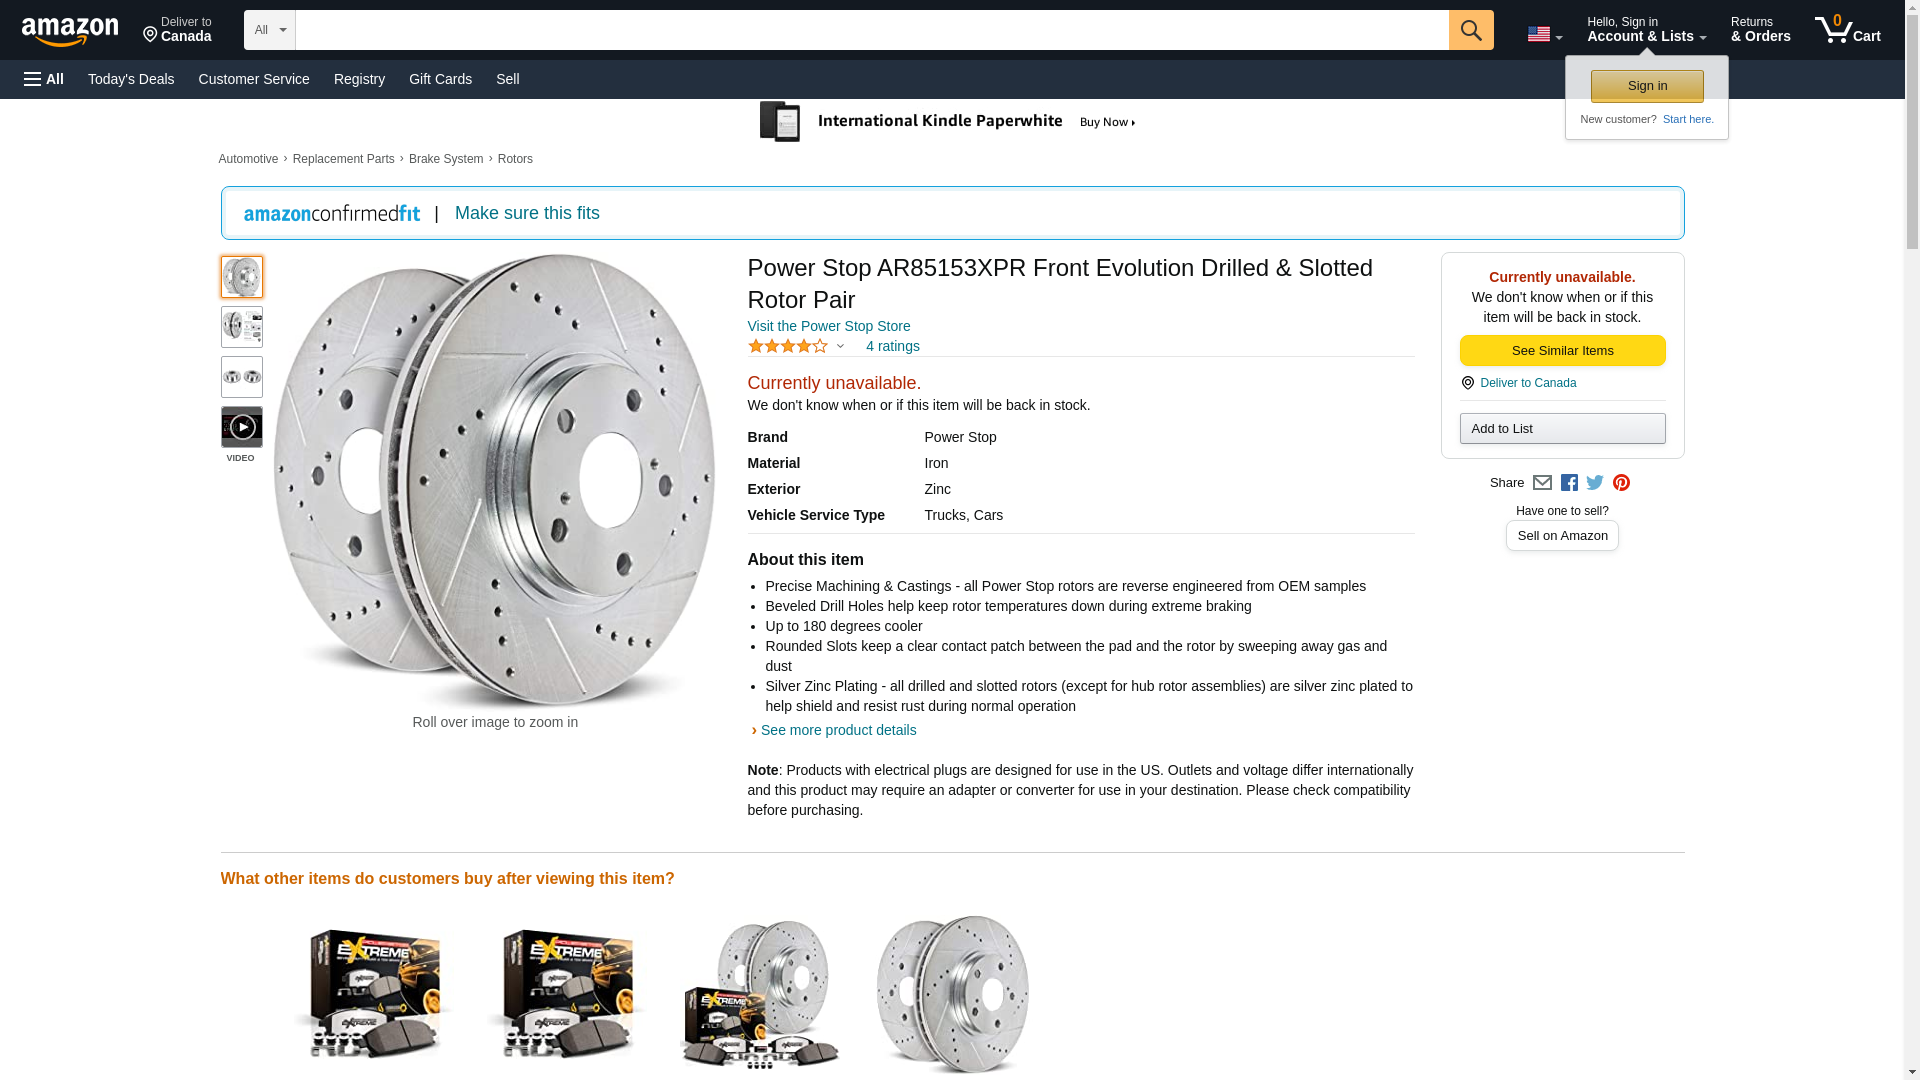Share product on Twitter icon

1595,483
